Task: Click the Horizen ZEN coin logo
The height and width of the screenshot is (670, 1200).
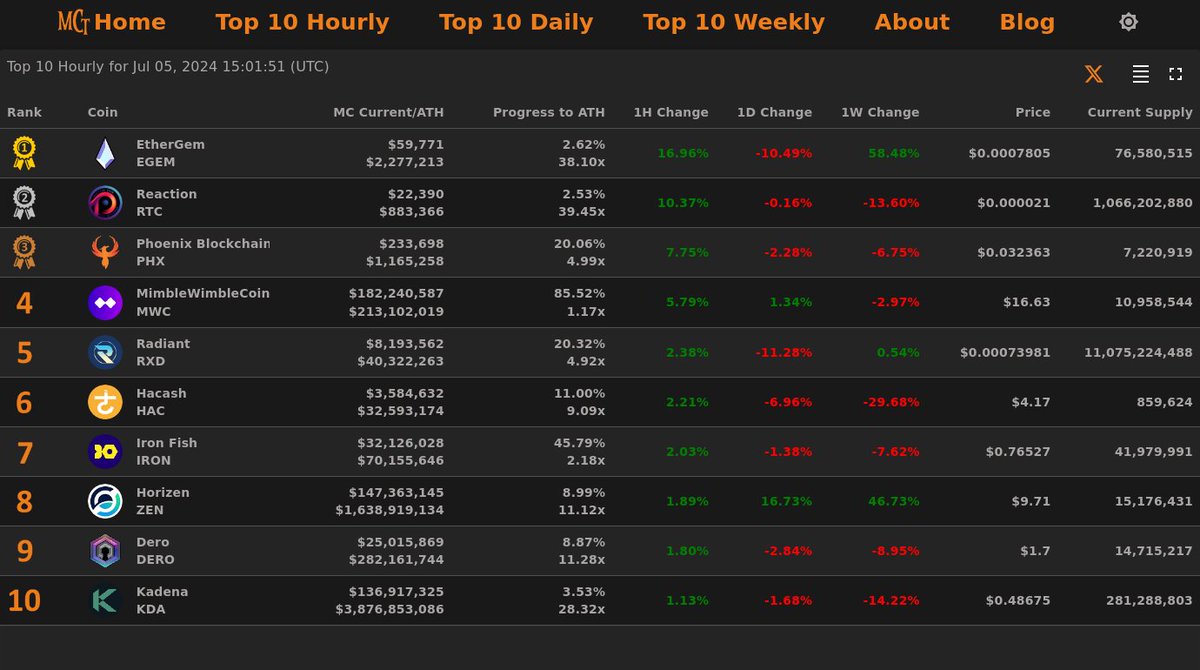Action: [x=105, y=501]
